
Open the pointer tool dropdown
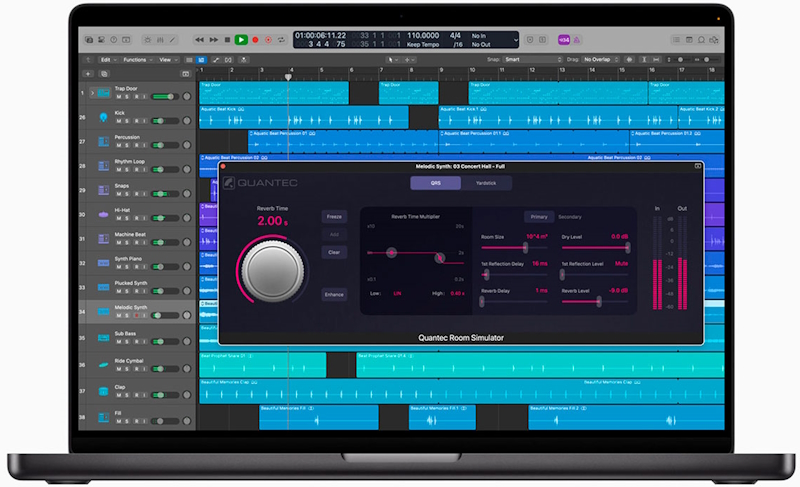(x=392, y=60)
